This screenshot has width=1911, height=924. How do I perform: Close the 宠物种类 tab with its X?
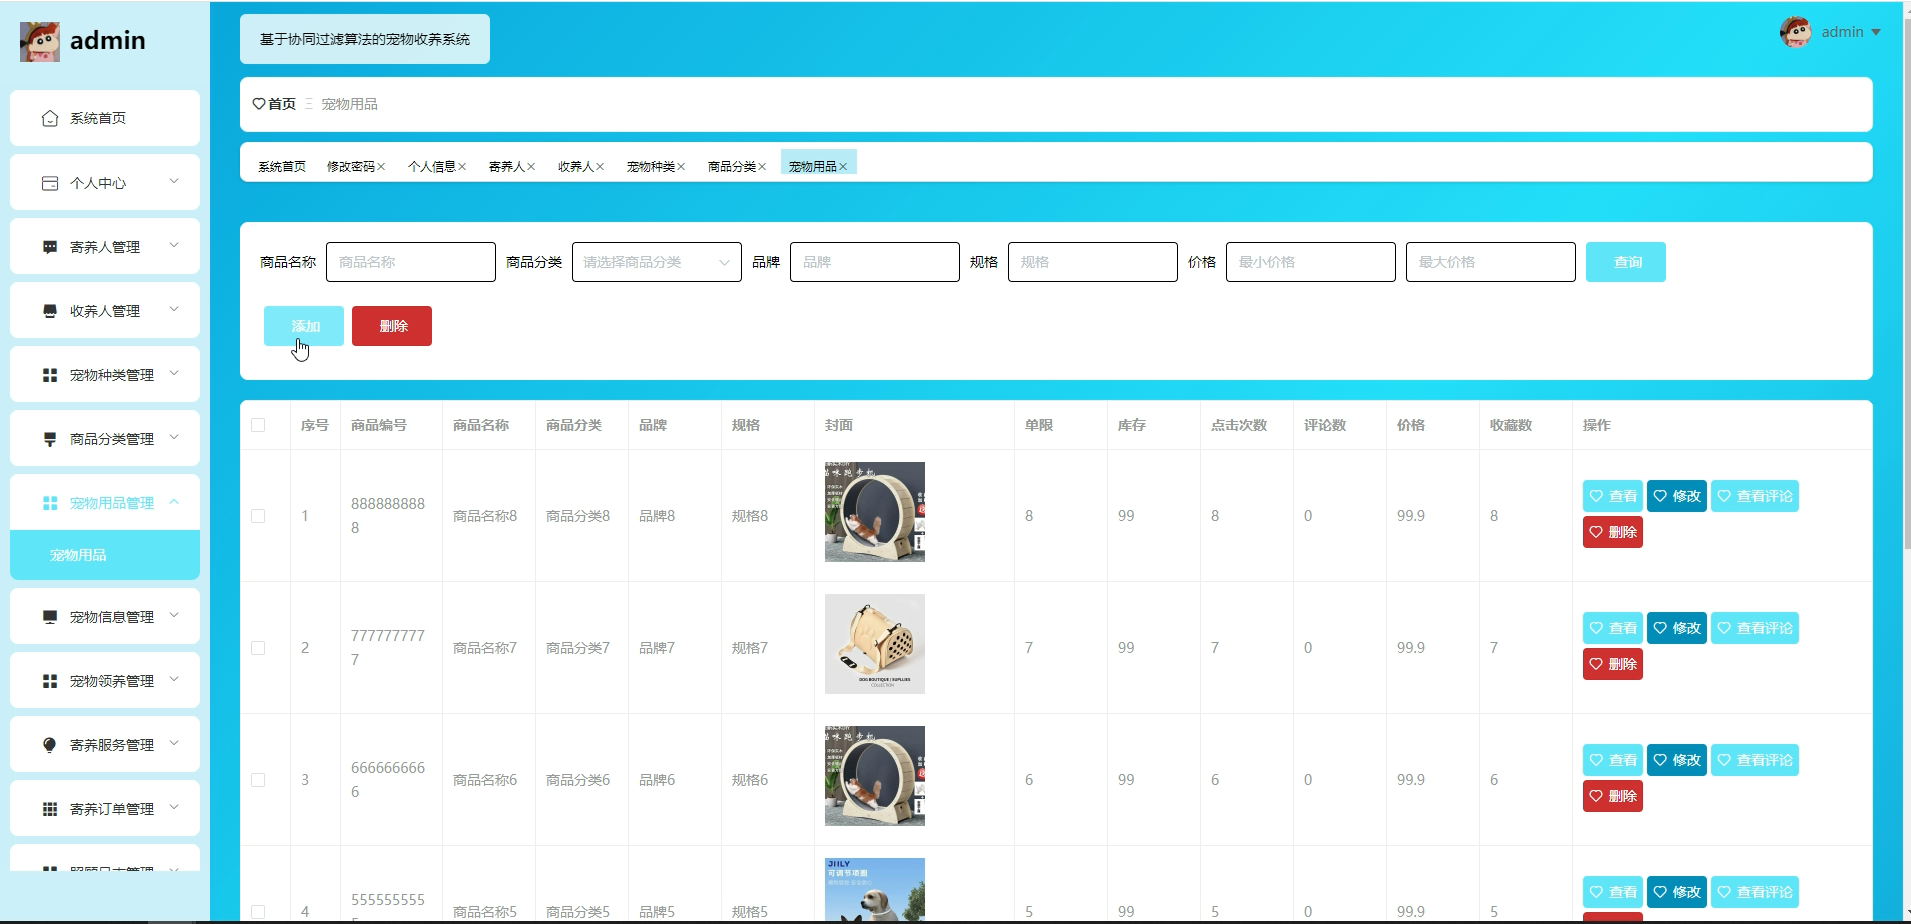click(681, 167)
